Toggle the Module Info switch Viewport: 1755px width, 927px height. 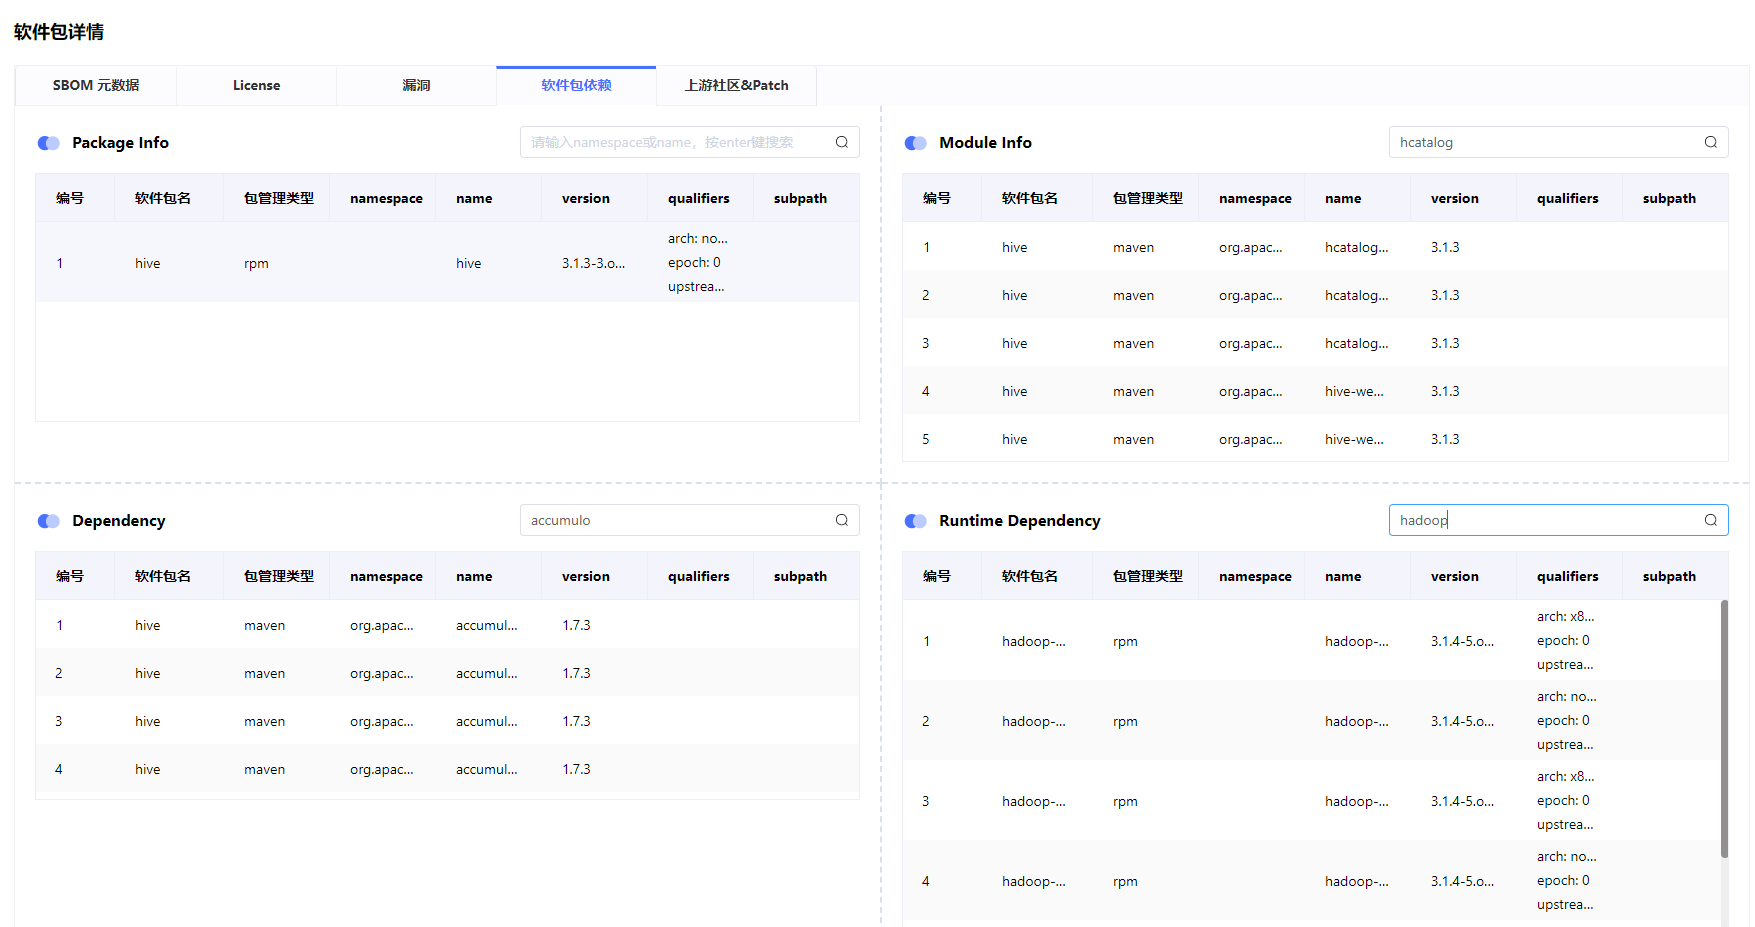pyautogui.click(x=915, y=143)
